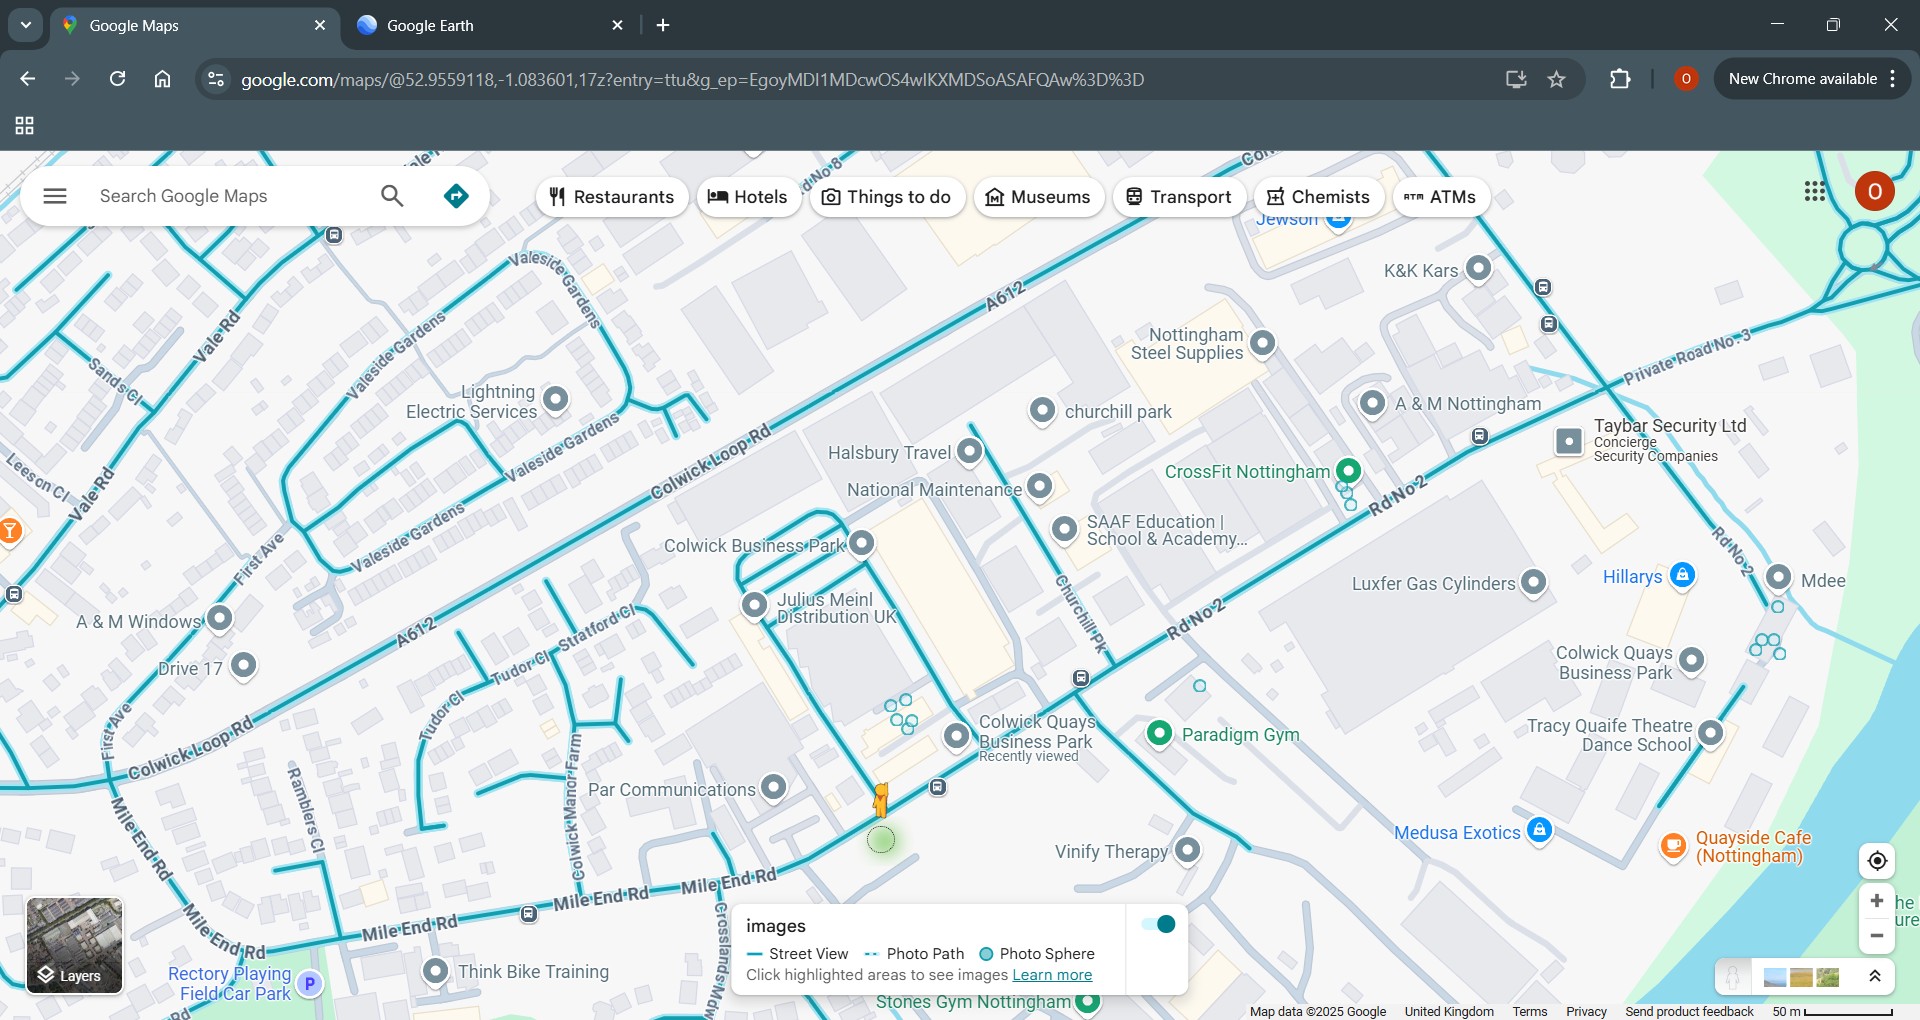Click the Luxfer Gas Cylinders pin

(1534, 582)
